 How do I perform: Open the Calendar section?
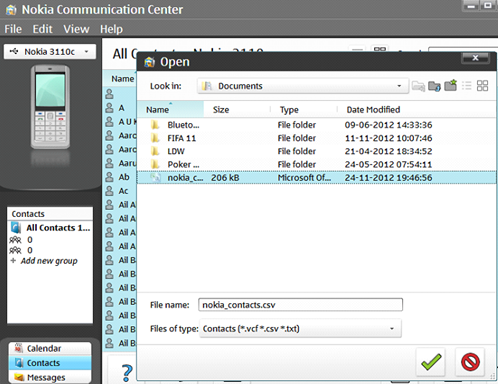pyautogui.click(x=50, y=348)
